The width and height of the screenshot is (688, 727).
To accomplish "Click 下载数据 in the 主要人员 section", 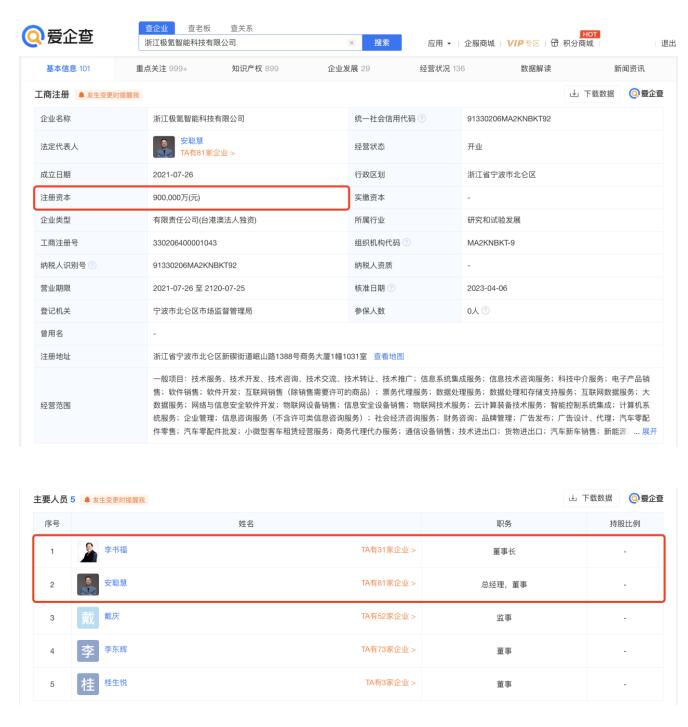I will coord(591,498).
